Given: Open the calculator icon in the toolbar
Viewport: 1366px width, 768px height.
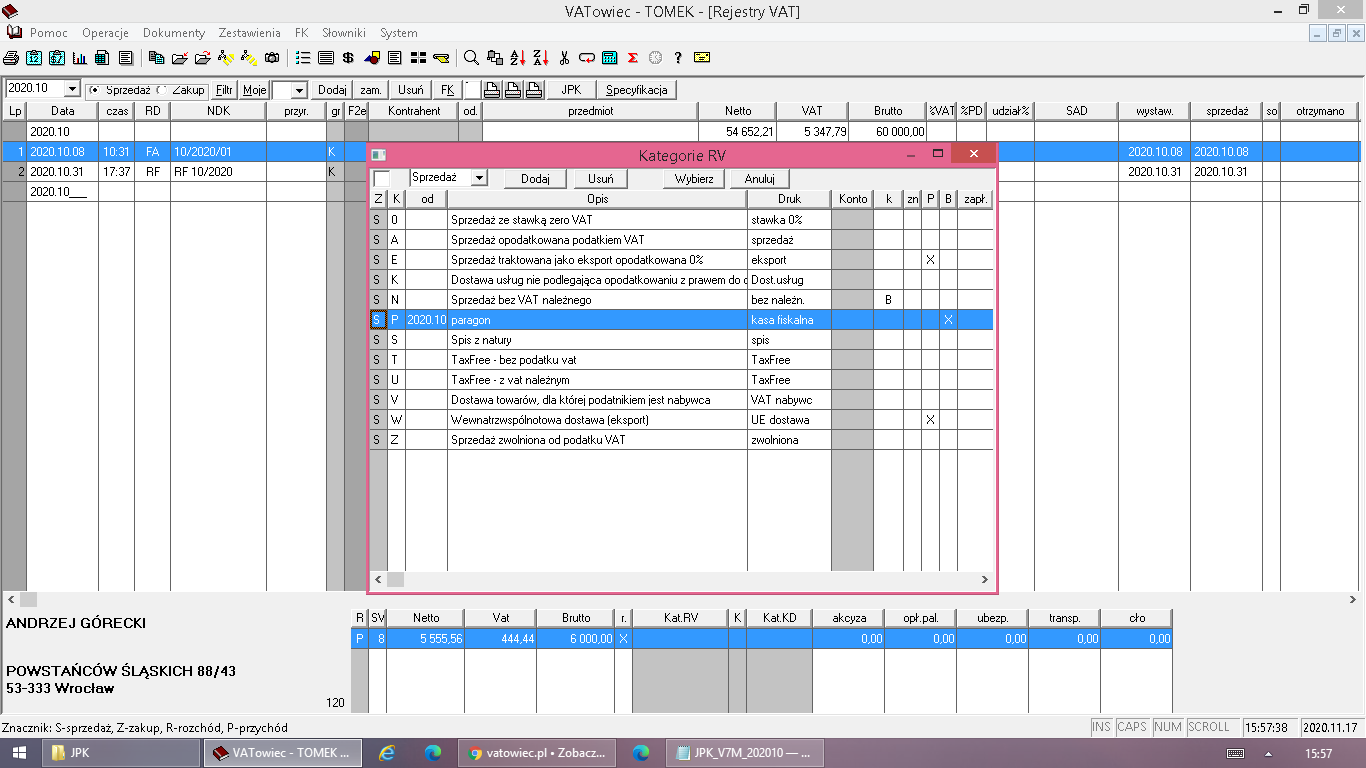Looking at the screenshot, I should [x=609, y=58].
